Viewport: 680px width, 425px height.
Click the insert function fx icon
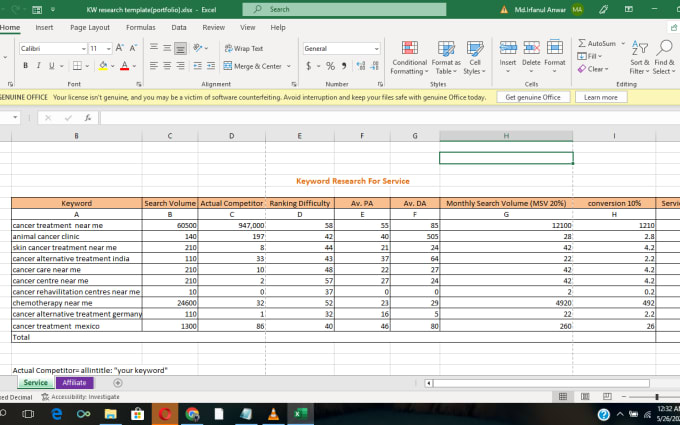pyautogui.click(x=88, y=118)
